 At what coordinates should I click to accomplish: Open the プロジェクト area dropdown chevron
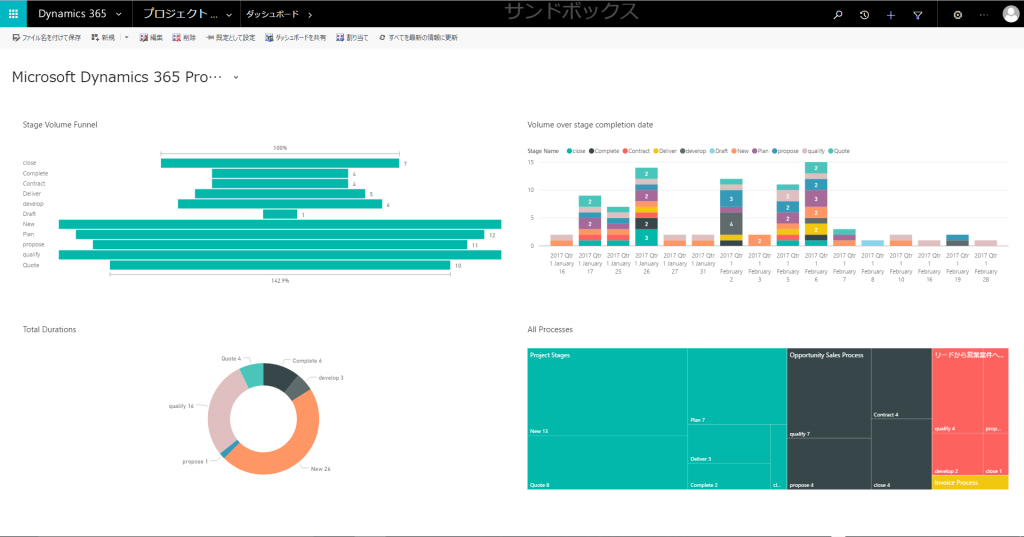click(229, 14)
